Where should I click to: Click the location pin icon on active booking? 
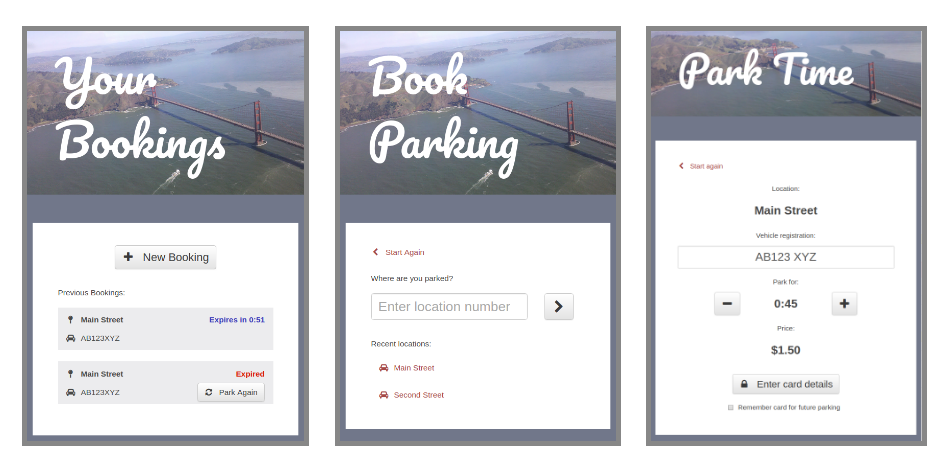[x=70, y=320]
